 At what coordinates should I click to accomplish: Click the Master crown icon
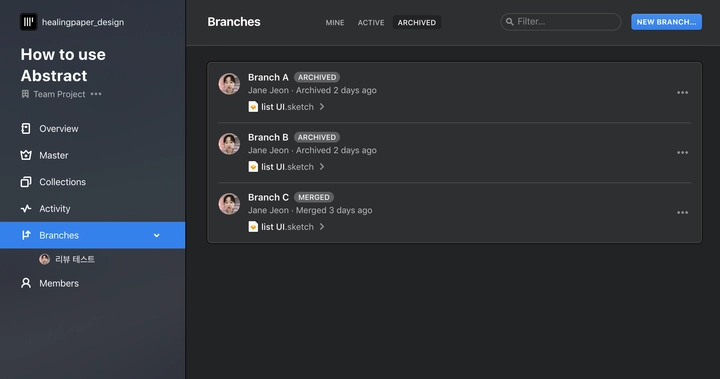(26, 155)
